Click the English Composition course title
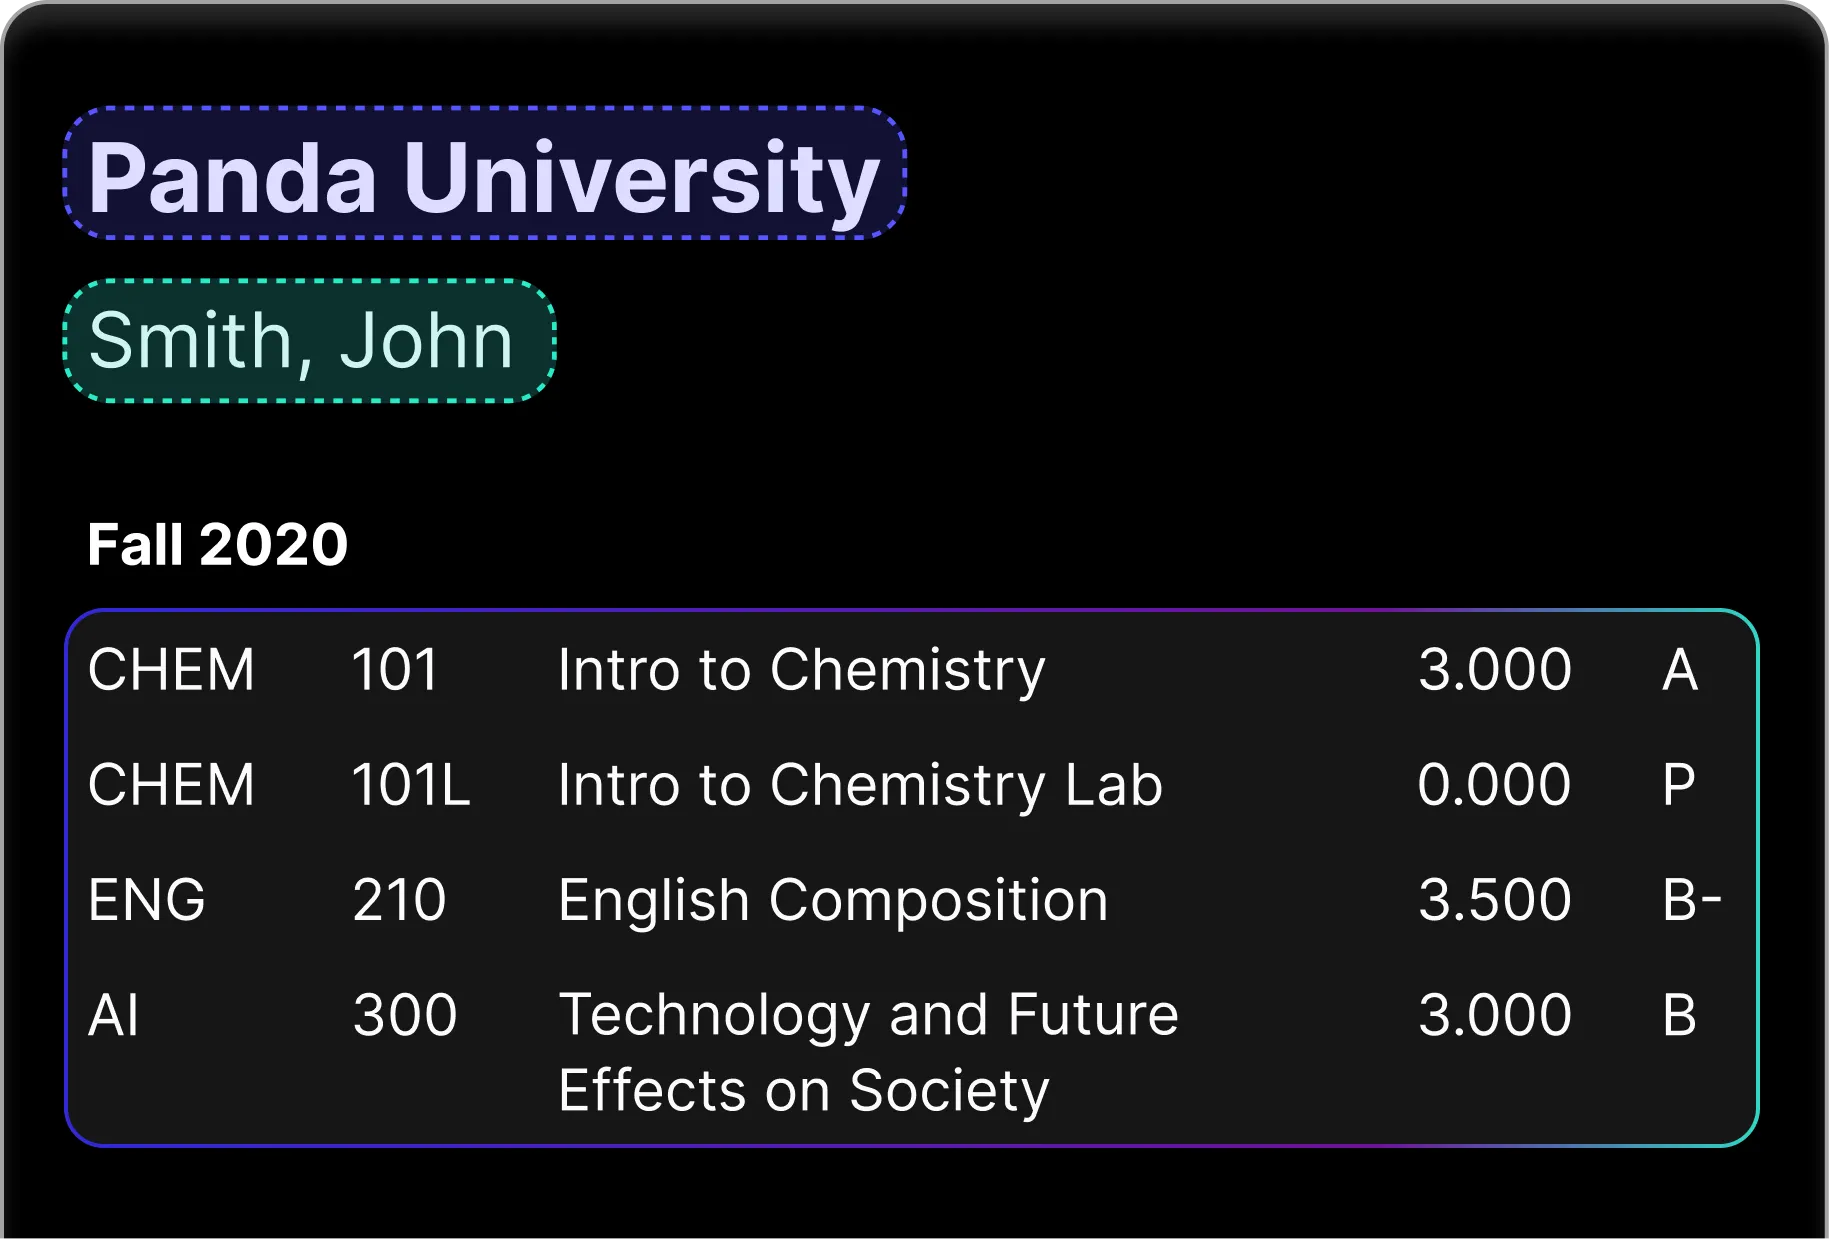1829x1239 pixels. point(833,899)
